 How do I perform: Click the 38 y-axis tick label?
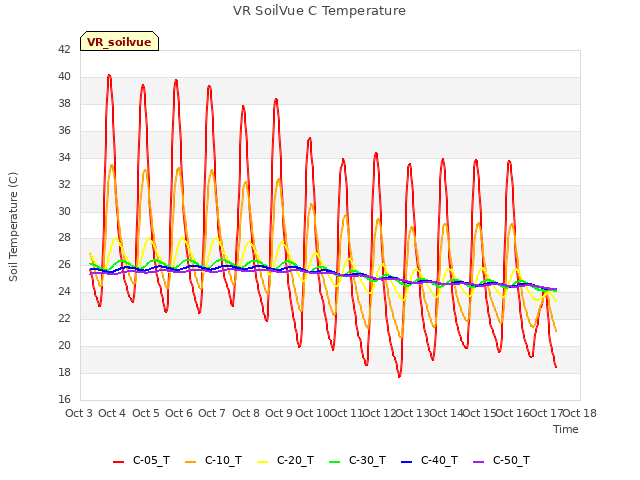[64, 103]
